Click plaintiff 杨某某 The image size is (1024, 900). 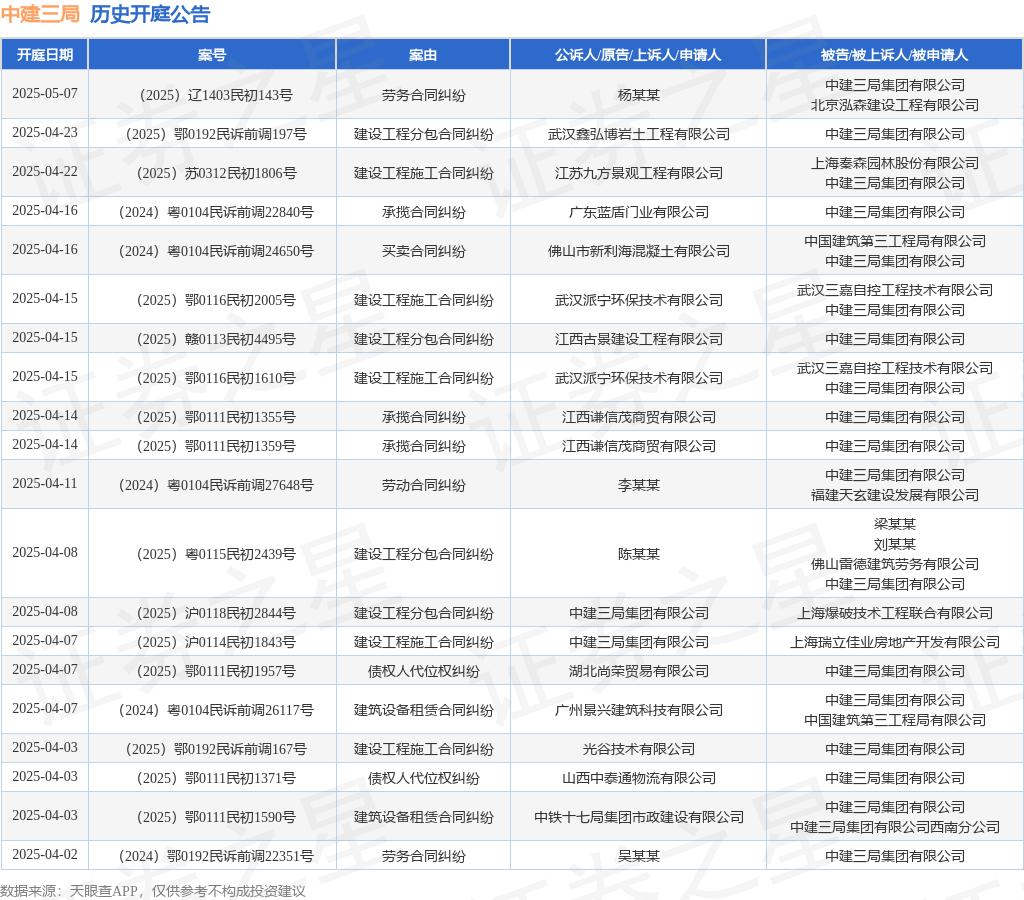(638, 95)
